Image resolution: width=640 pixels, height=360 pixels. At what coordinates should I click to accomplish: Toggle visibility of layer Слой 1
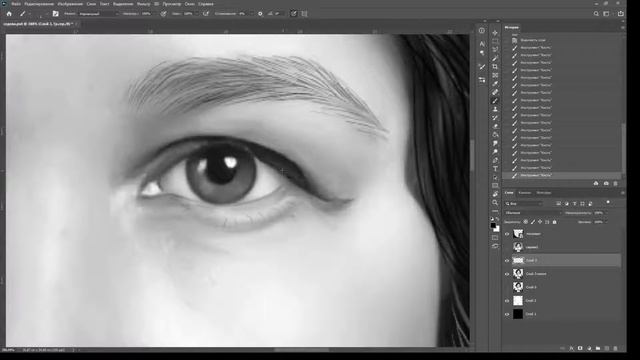[507, 314]
